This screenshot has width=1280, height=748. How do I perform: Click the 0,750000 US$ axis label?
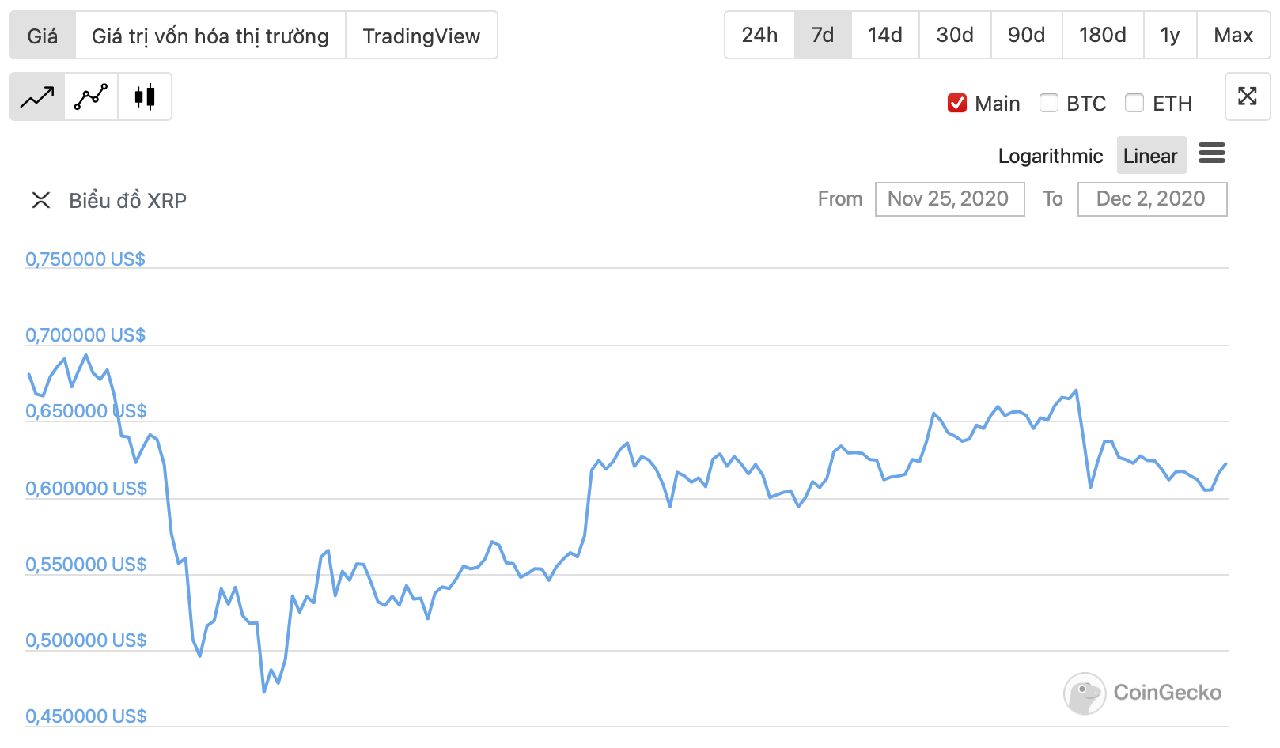pyautogui.click(x=85, y=259)
